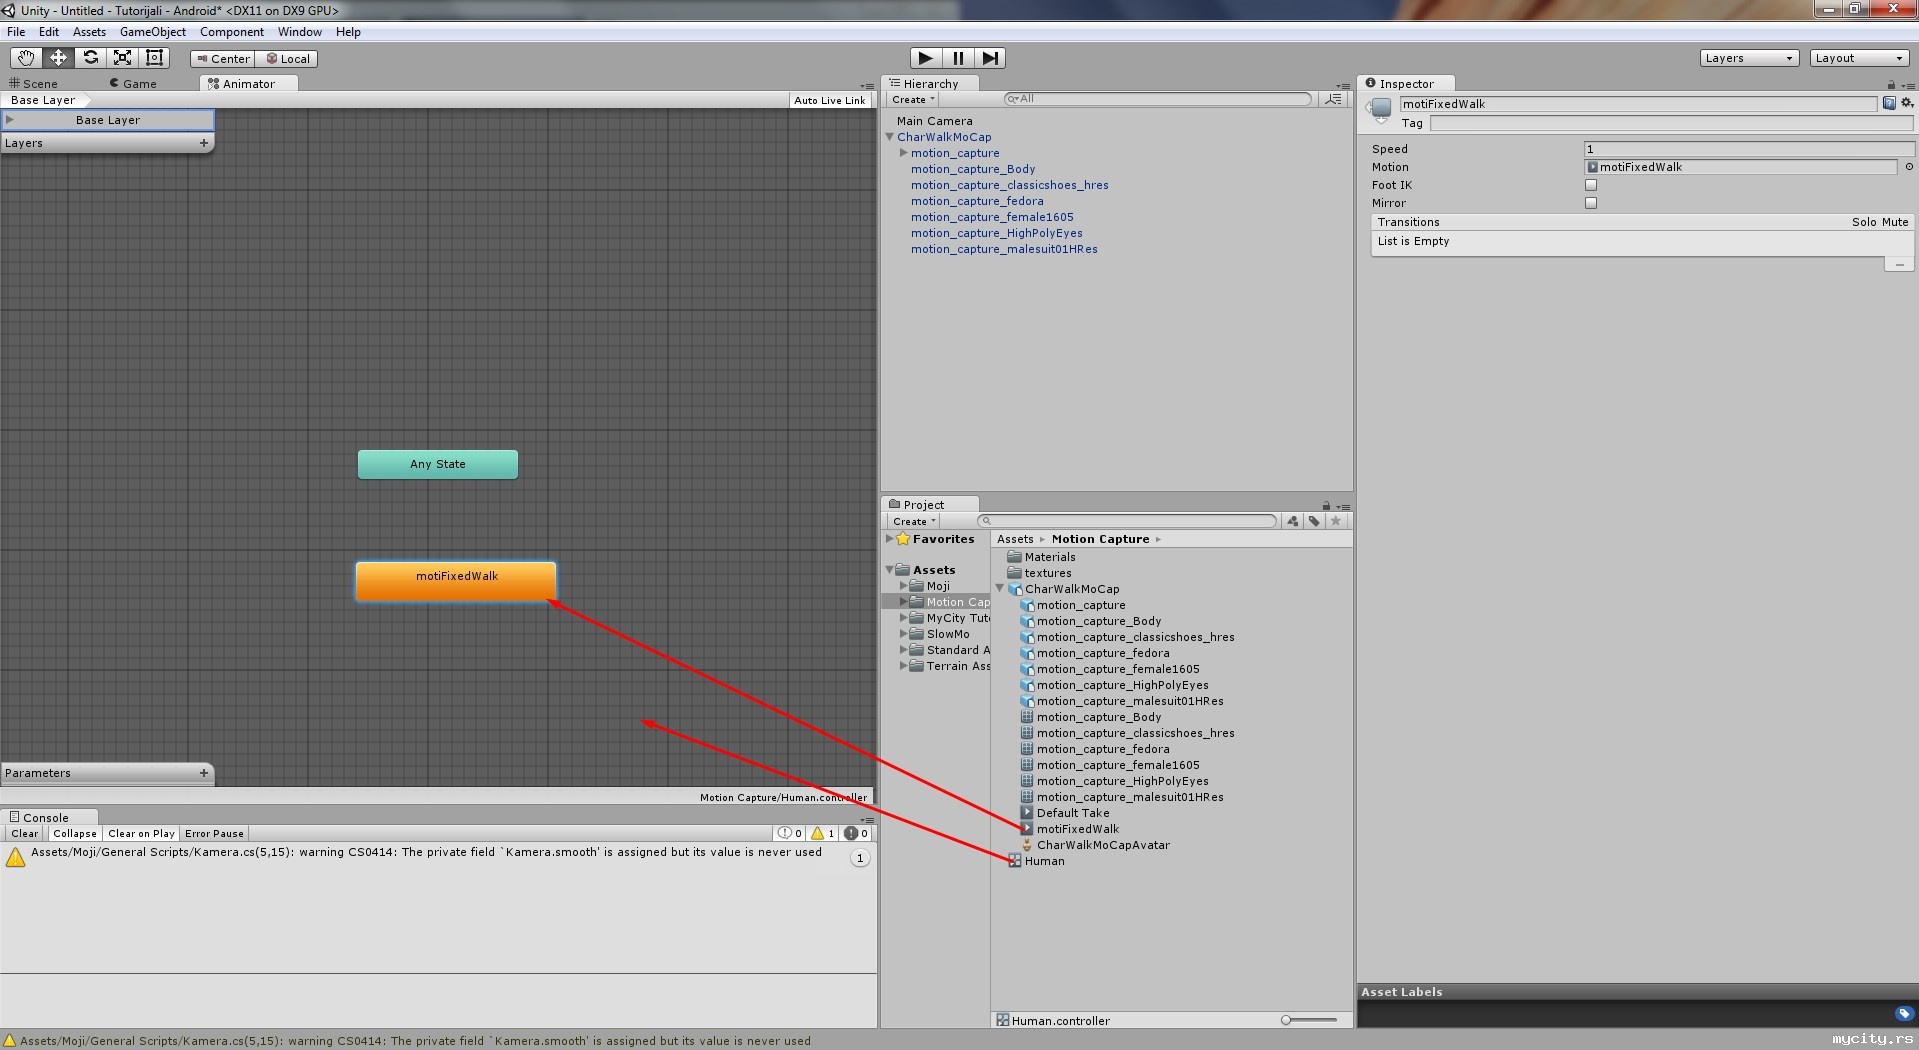The height and width of the screenshot is (1050, 1919).
Task: Expand Favorites in Project panel
Action: tap(889, 539)
